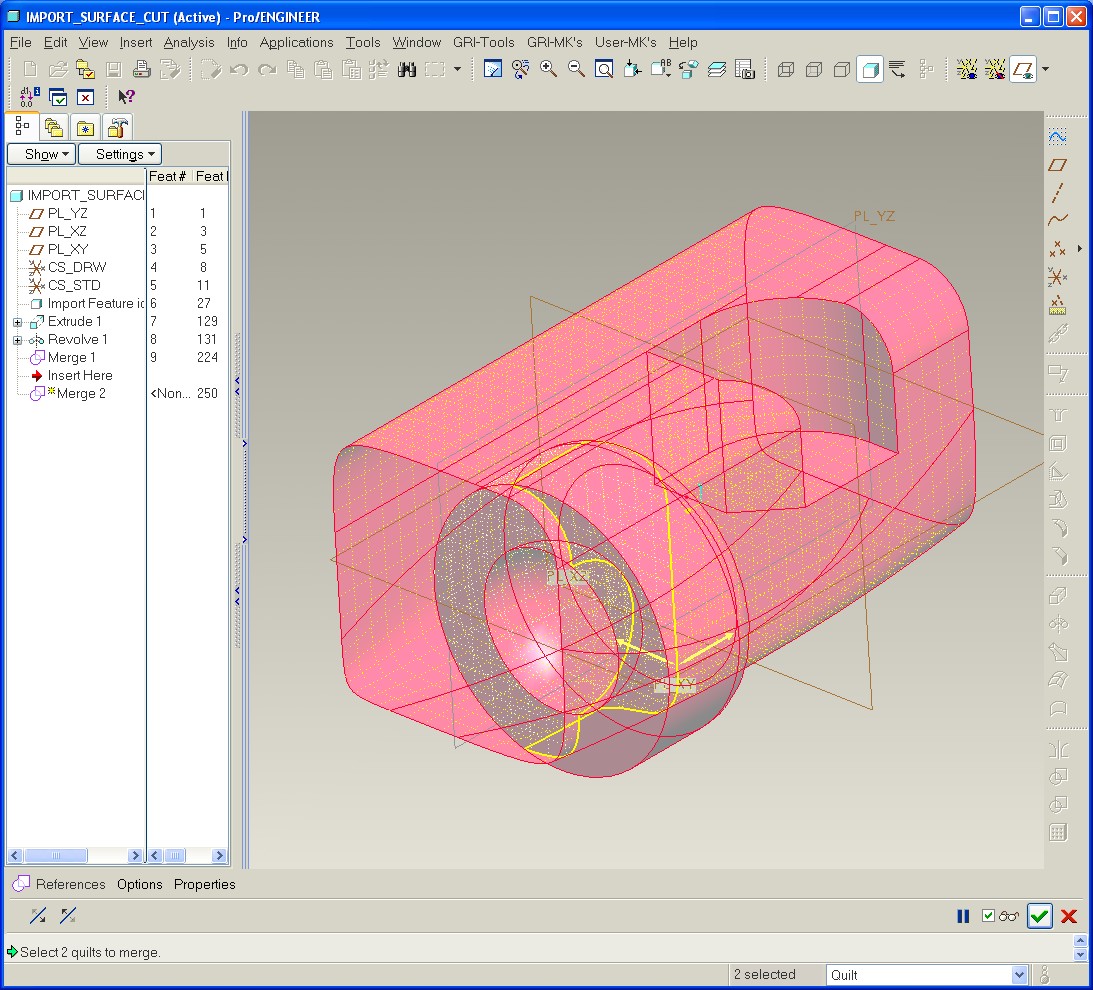Toggle Shading display mode

tap(870, 69)
